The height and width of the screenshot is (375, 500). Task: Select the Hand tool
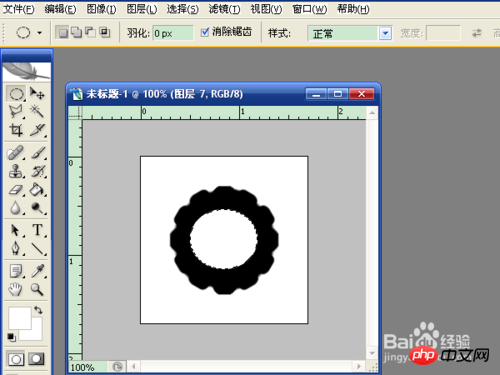pos(16,289)
